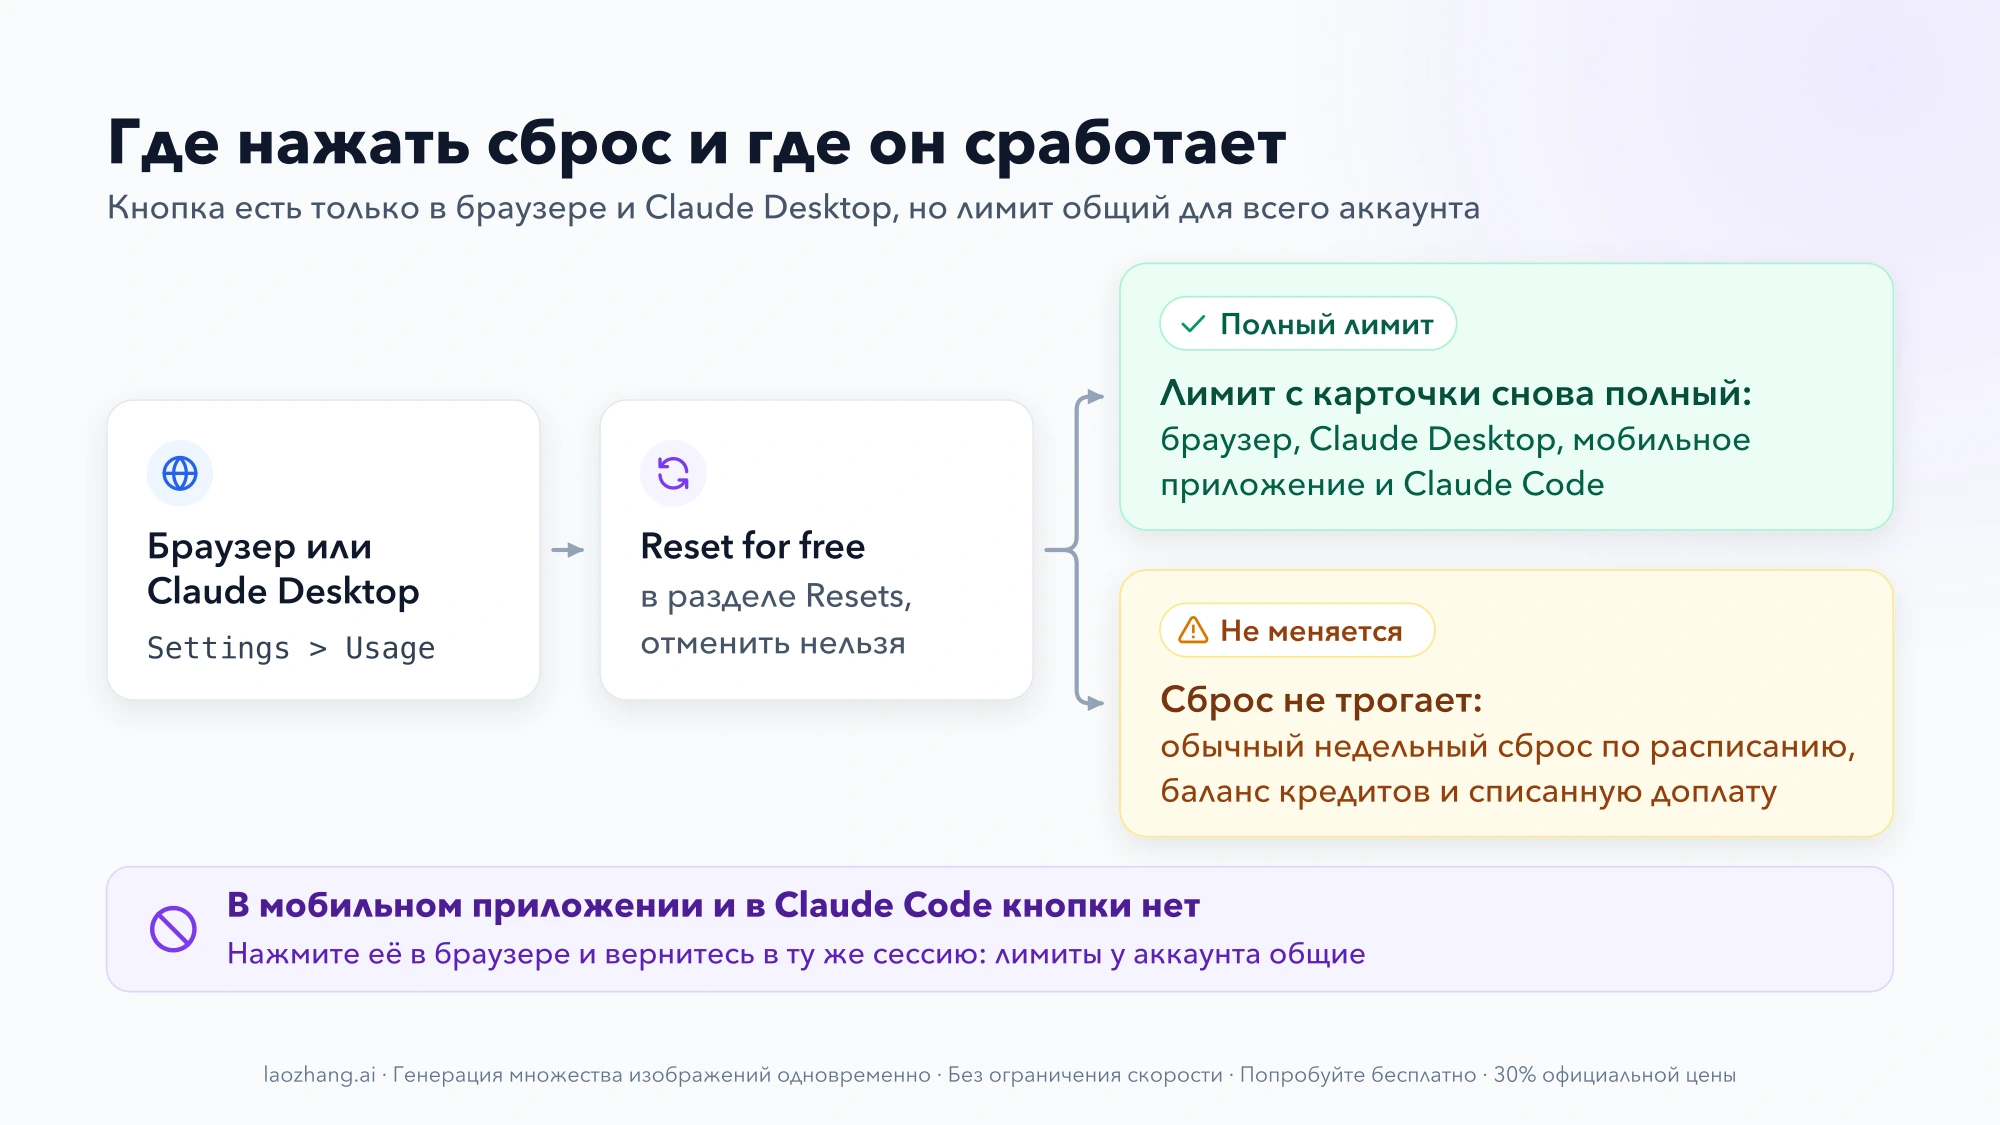Click the text браузер, Claude Desktop, мобильное приложение
The image size is (2000, 1125).
point(1455,461)
